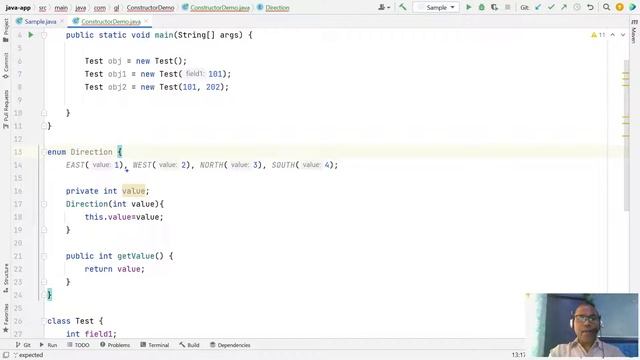This screenshot has width=640, height=360.
Task: Push commits with Git arrow icon
Action: tap(564, 7)
